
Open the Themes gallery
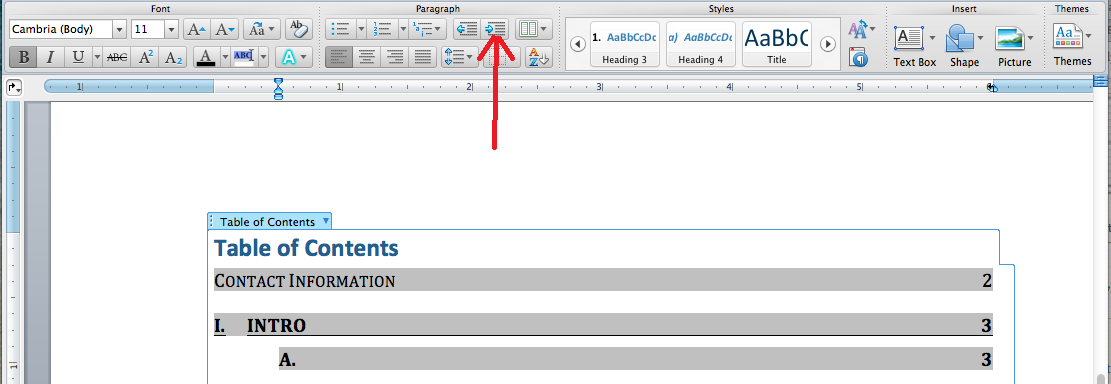1072,45
